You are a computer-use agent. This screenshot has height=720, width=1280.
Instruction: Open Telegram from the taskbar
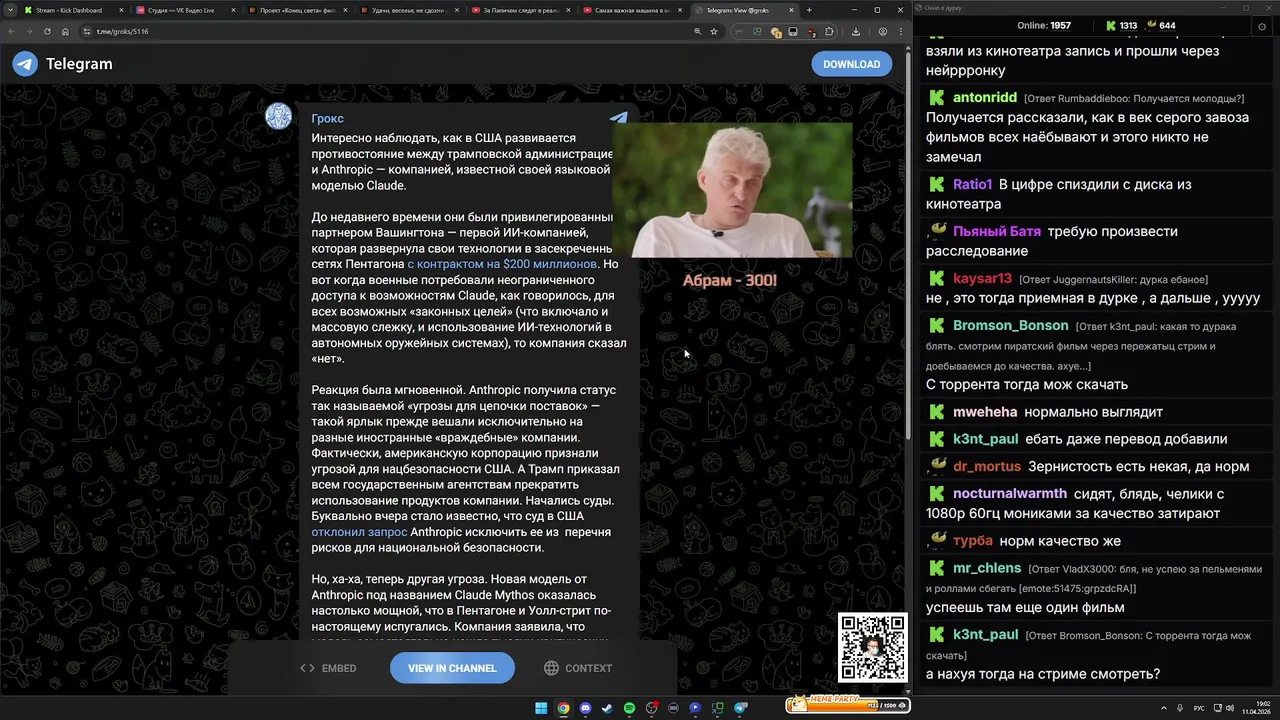(x=740, y=708)
